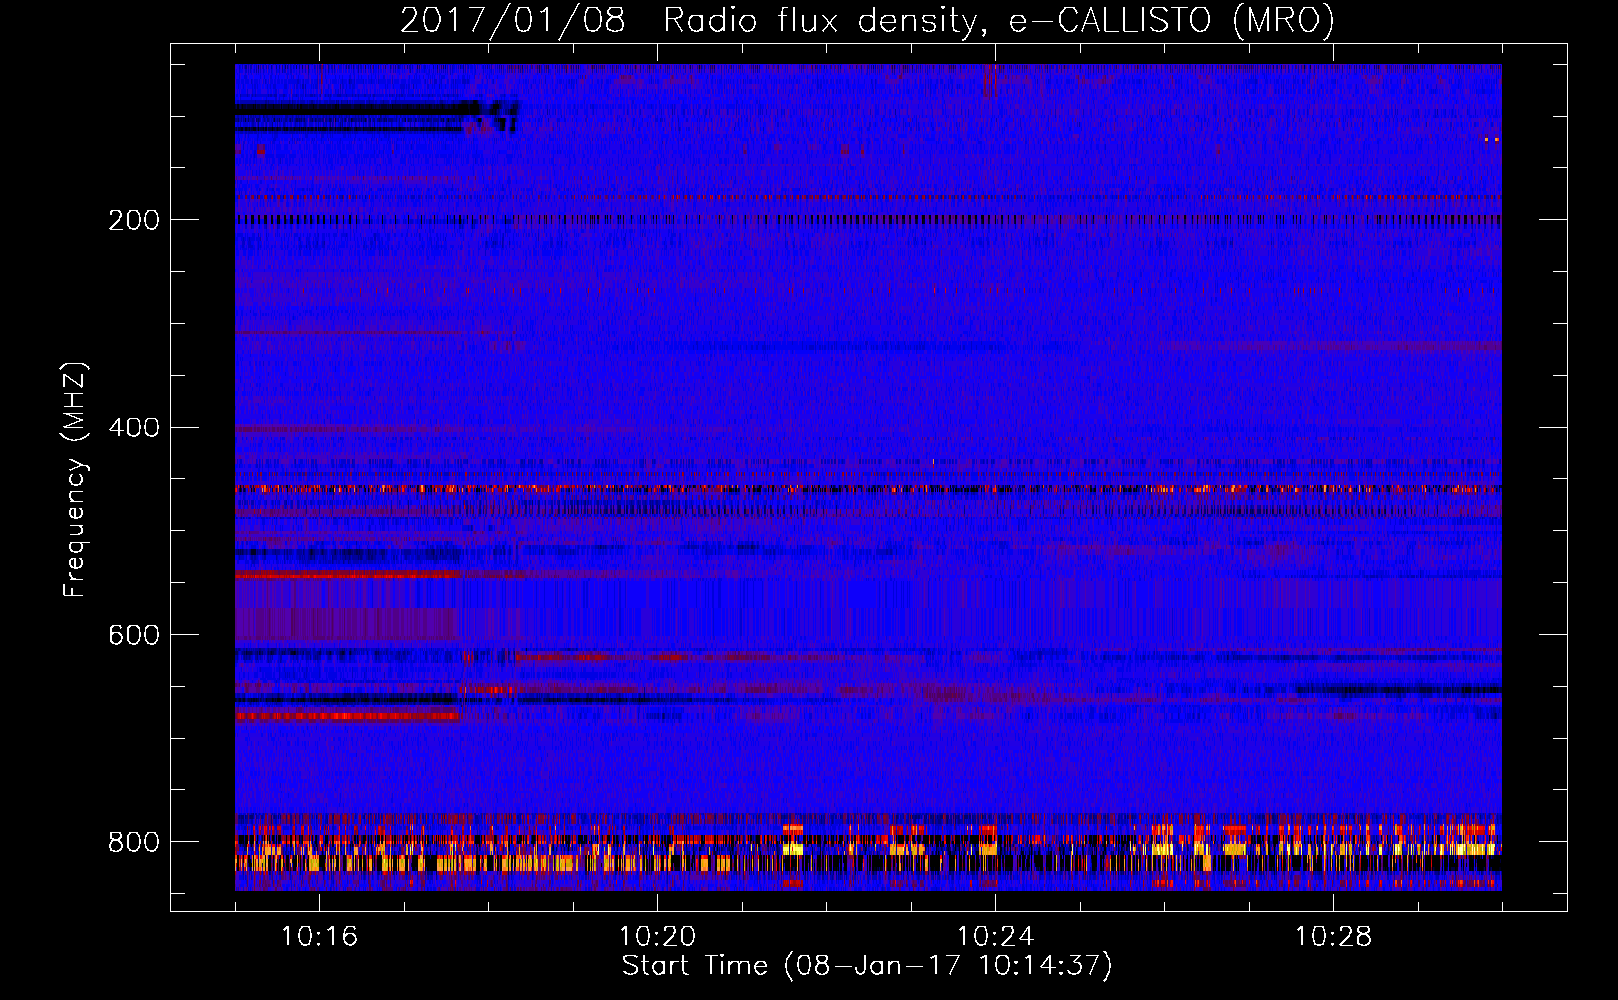The width and height of the screenshot is (1618, 1000).
Task: Click the 400 frequency tick label
Action: coord(134,428)
